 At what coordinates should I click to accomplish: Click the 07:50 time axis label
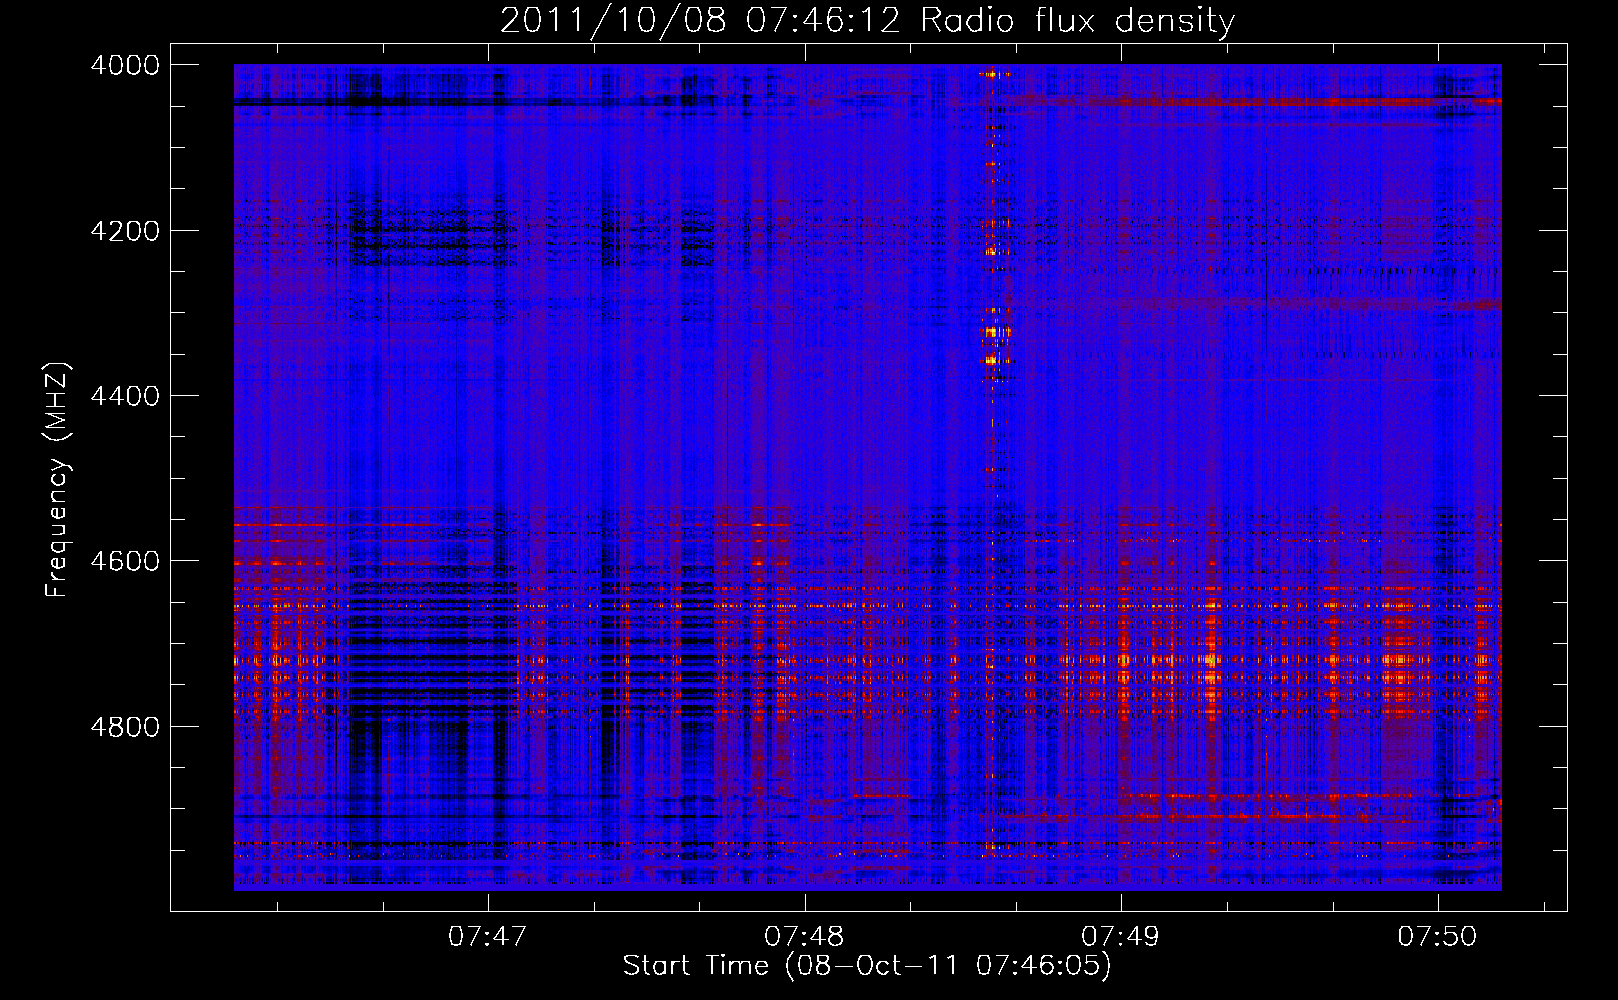click(1437, 937)
